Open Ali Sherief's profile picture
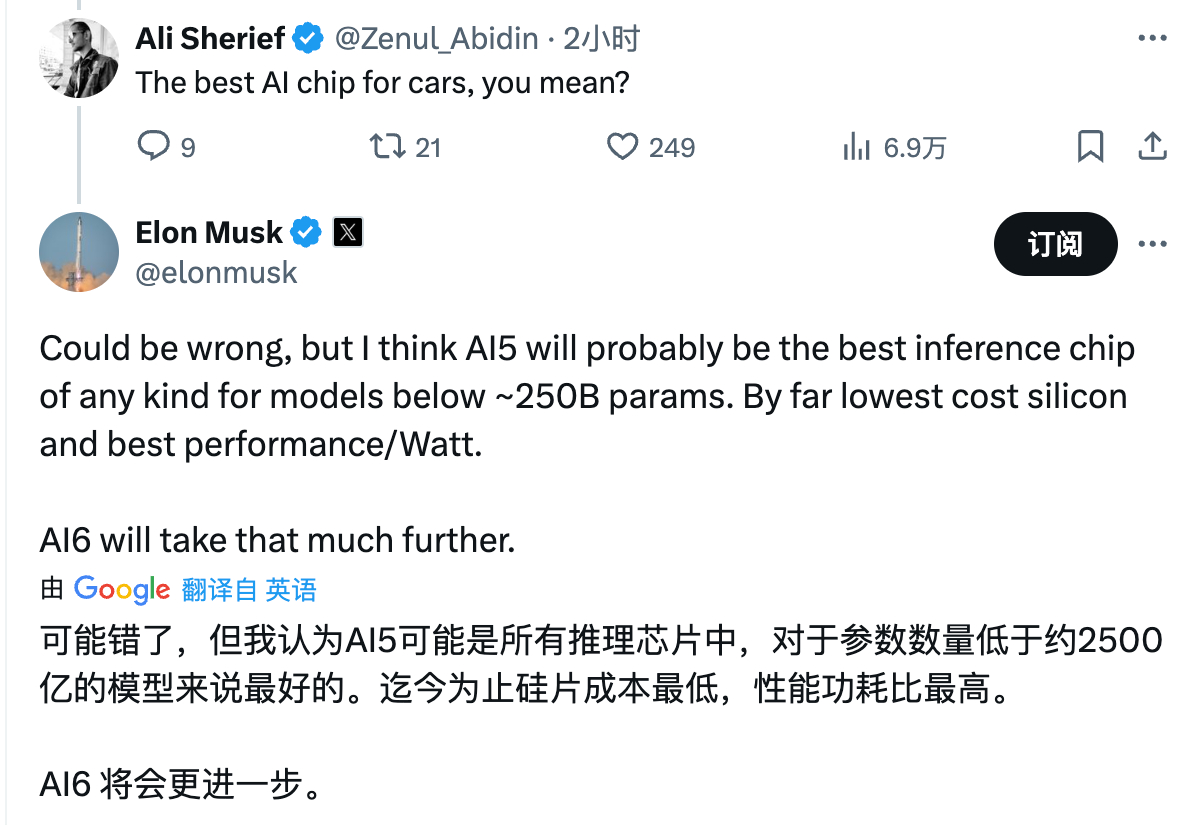The image size is (1202, 826). [x=78, y=57]
